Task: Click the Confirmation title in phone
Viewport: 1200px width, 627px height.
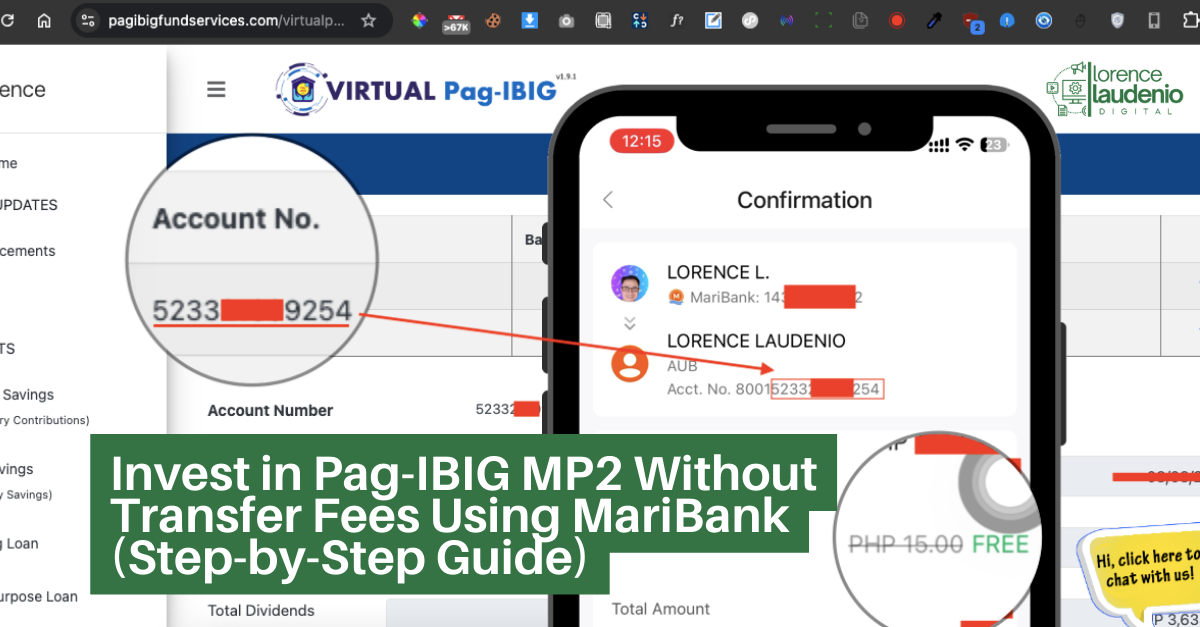Action: click(804, 200)
